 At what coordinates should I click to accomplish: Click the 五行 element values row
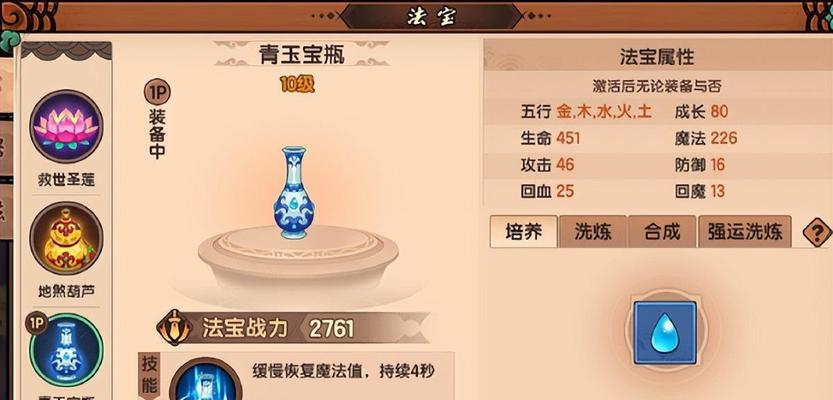(586, 112)
